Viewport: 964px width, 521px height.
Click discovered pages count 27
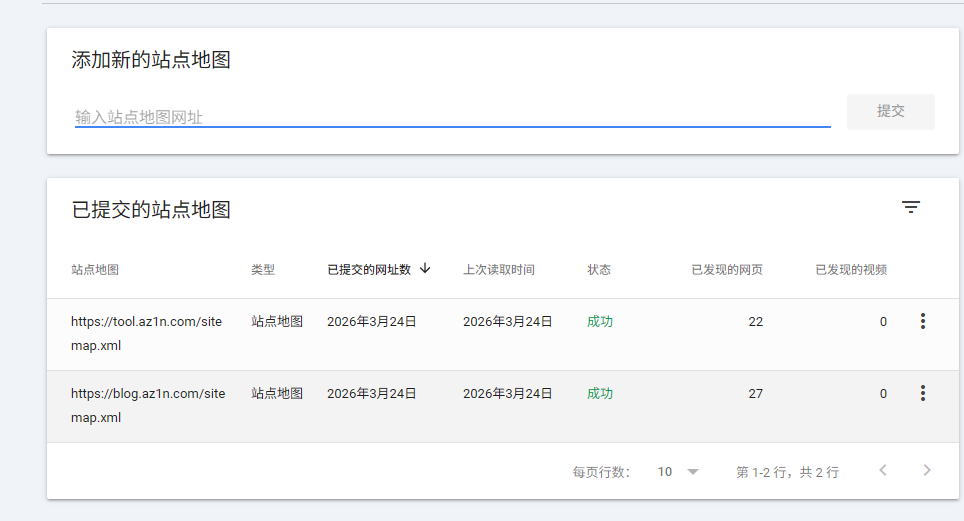(755, 394)
